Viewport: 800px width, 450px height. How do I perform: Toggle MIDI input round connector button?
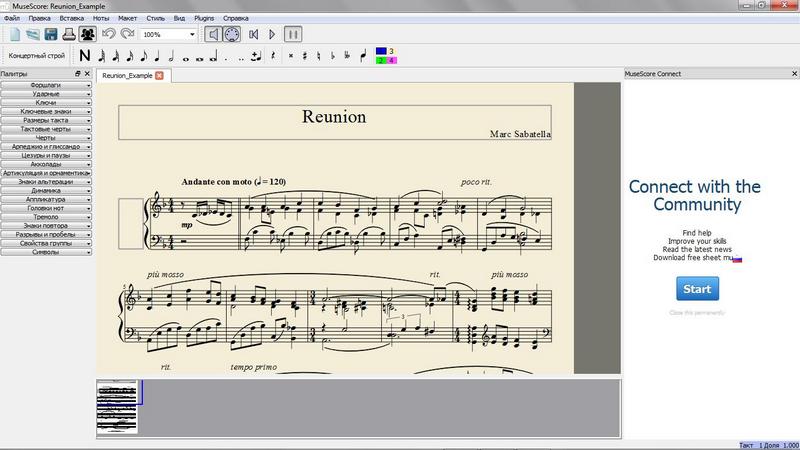pyautogui.click(x=232, y=34)
